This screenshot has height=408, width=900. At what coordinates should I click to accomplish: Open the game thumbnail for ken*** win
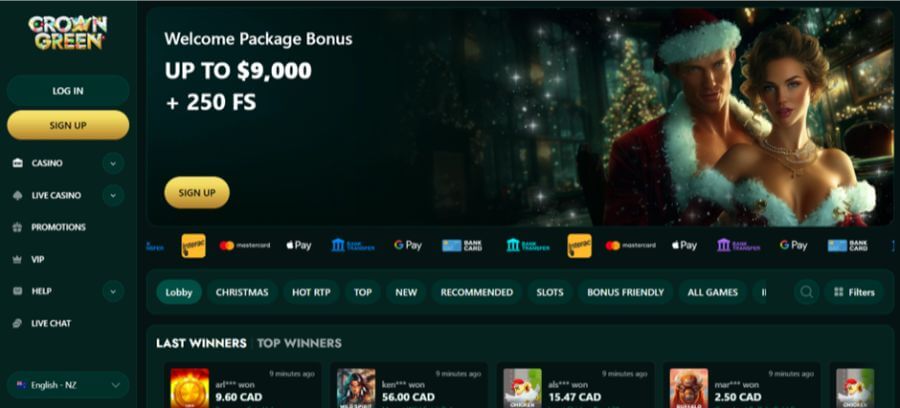[356, 388]
